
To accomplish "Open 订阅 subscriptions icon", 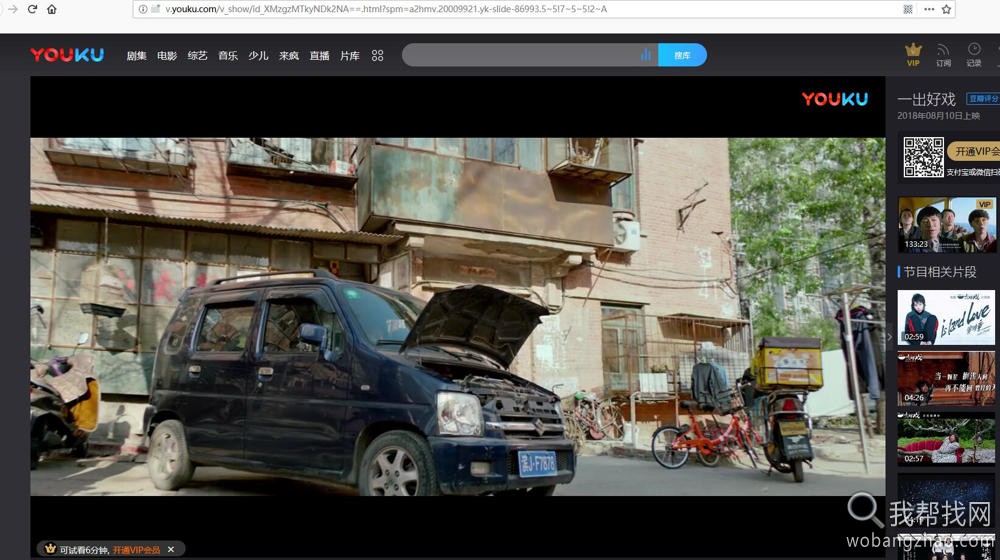I will point(943,55).
